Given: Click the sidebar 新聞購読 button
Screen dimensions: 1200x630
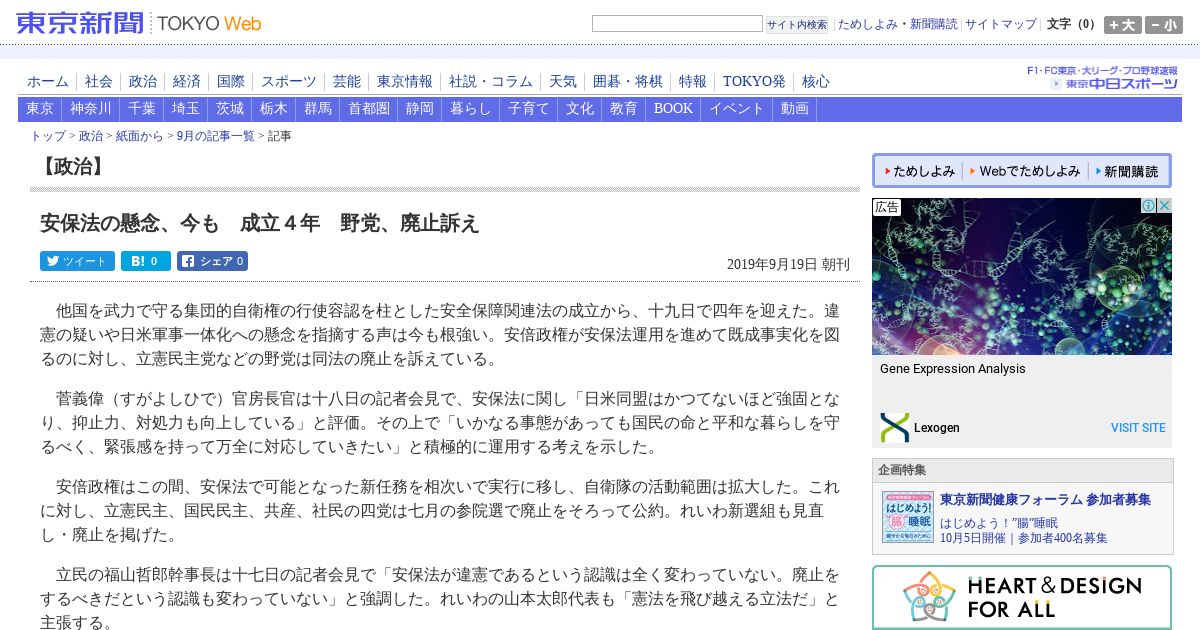Looking at the screenshot, I should pos(1127,171).
